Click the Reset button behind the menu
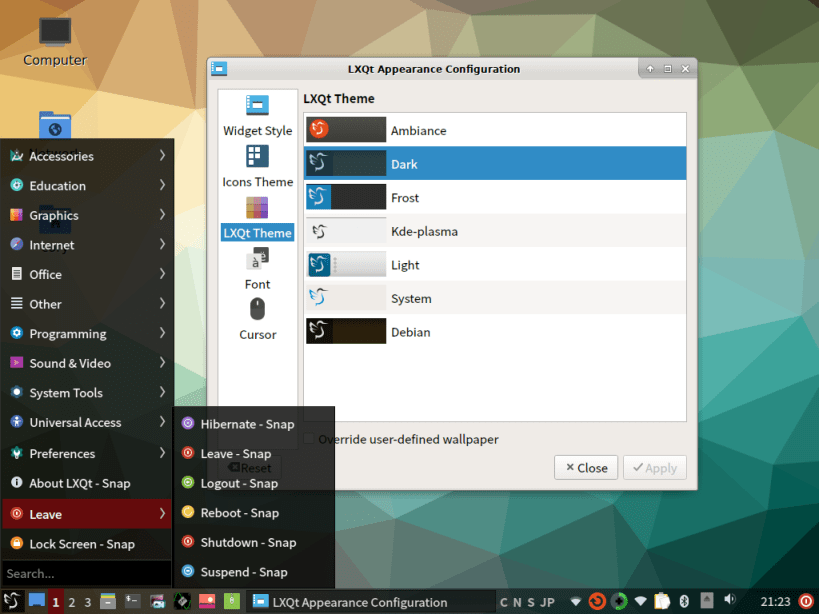The width and height of the screenshot is (819, 614). pos(252,468)
